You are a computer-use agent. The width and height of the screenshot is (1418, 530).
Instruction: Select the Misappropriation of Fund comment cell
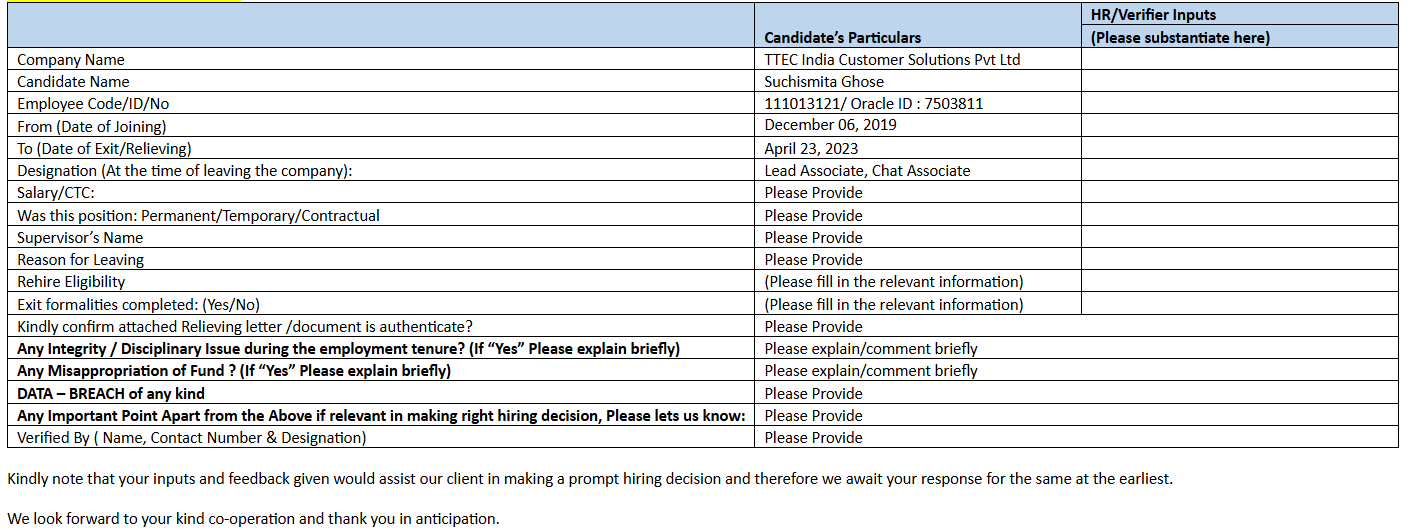(x=870, y=371)
